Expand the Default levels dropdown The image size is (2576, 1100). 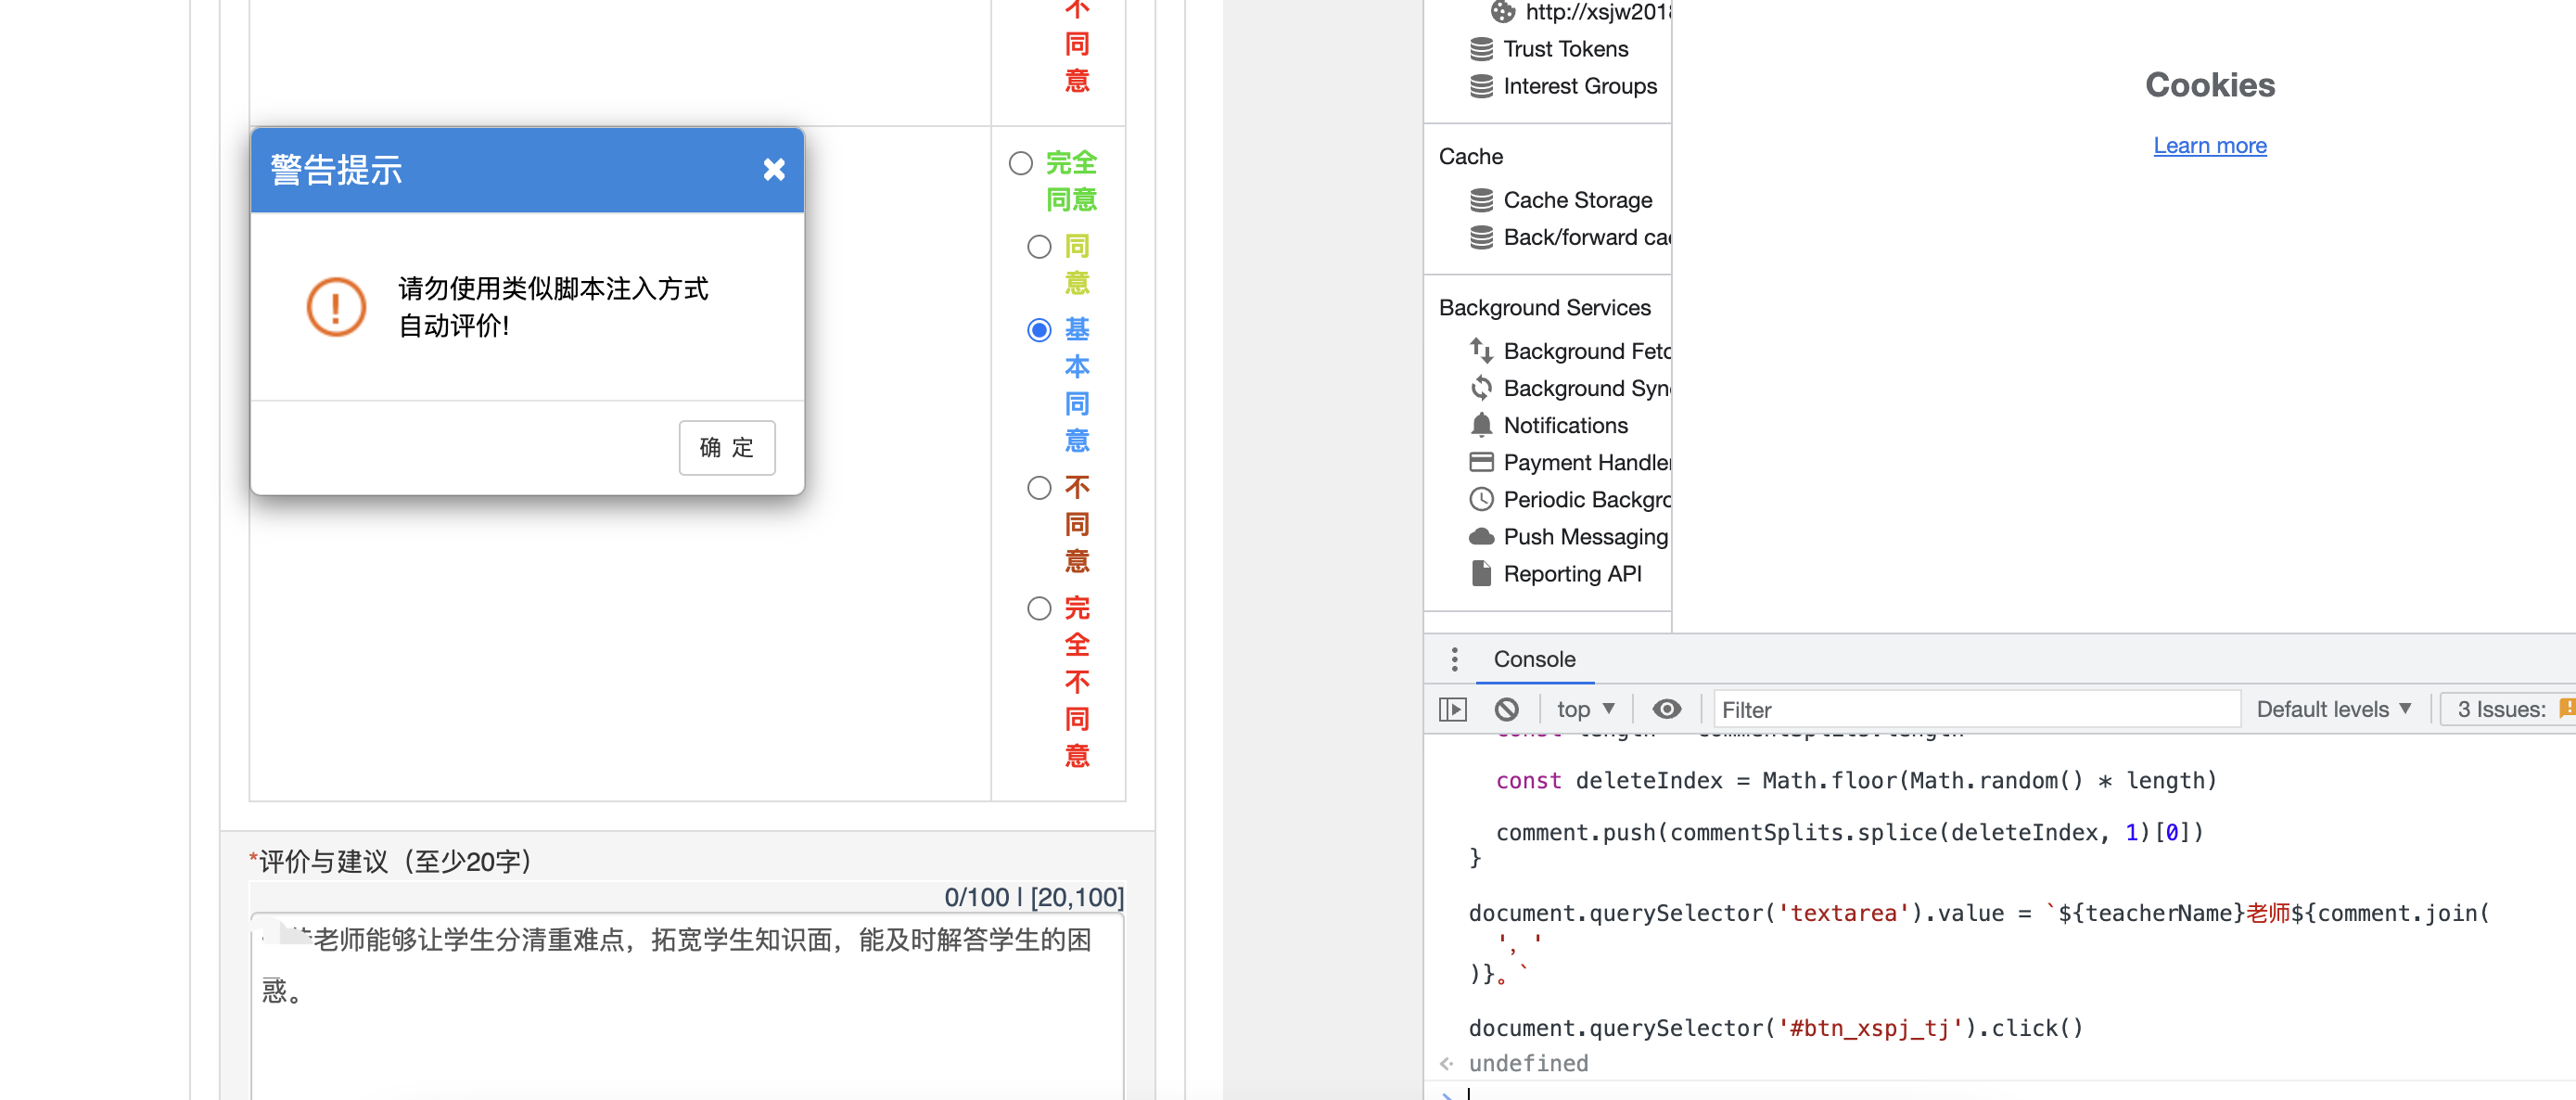(x=2333, y=709)
